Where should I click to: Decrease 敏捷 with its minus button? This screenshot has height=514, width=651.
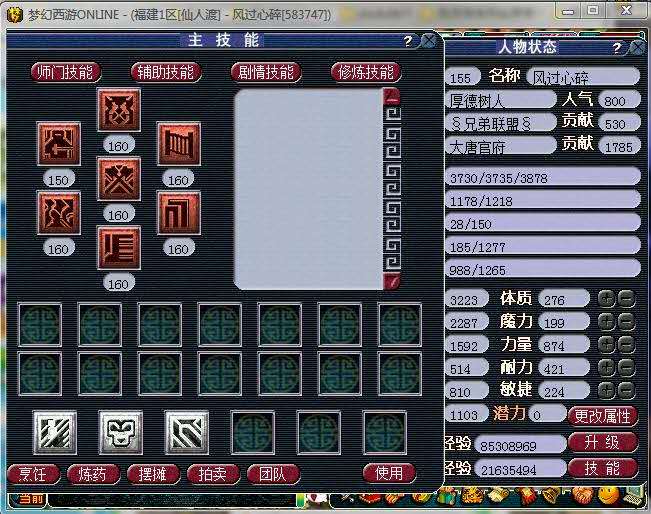(626, 390)
